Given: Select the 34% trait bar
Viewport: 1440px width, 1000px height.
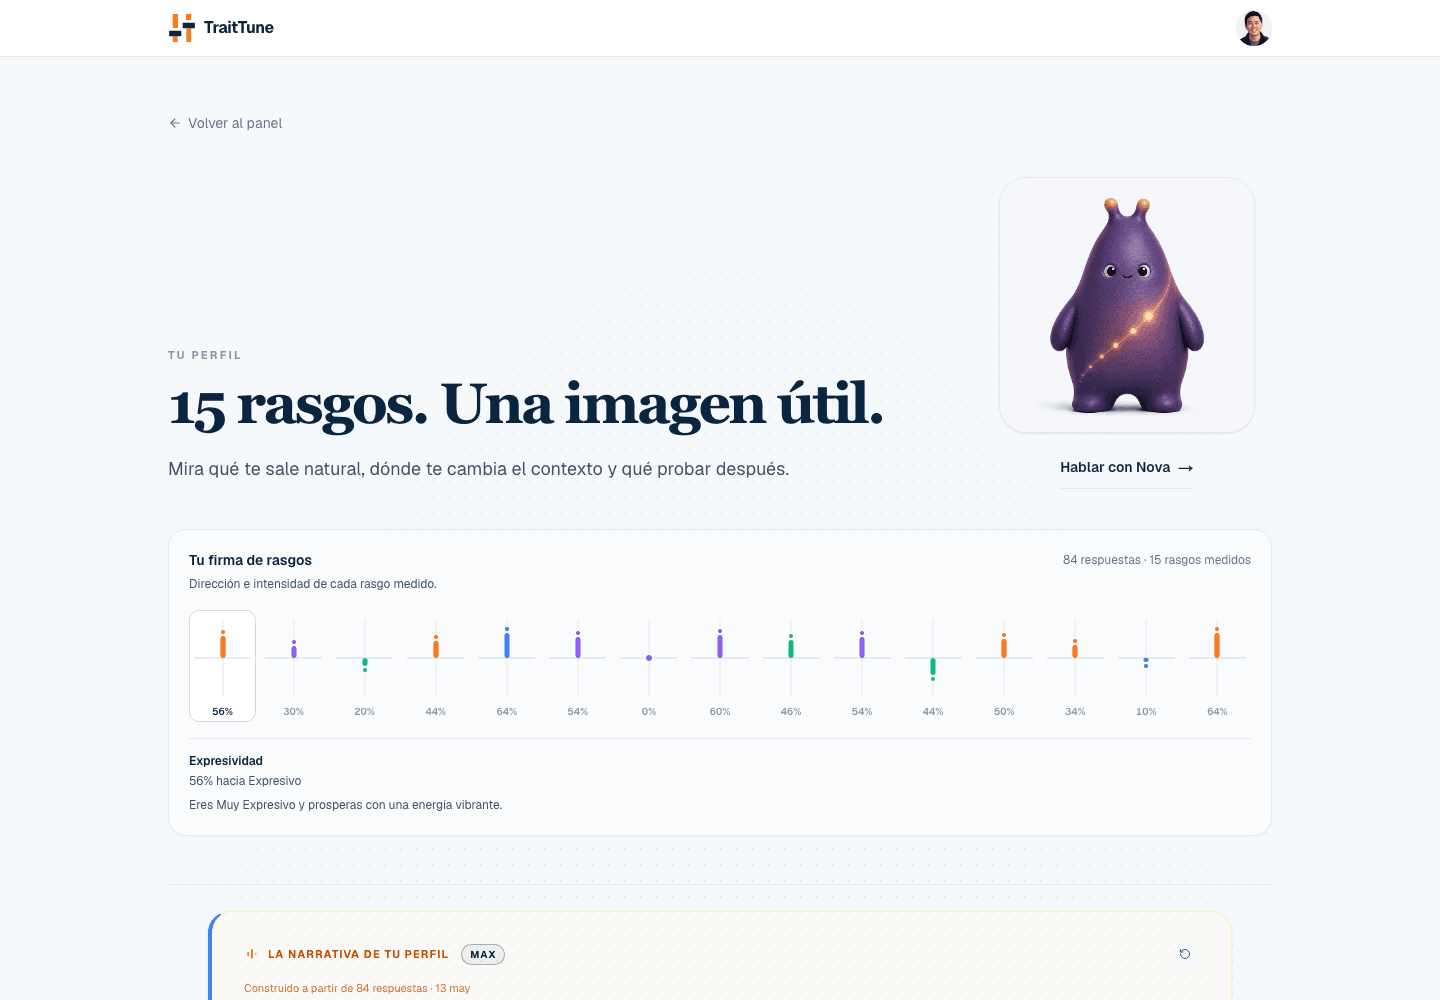Looking at the screenshot, I should [x=1075, y=665].
